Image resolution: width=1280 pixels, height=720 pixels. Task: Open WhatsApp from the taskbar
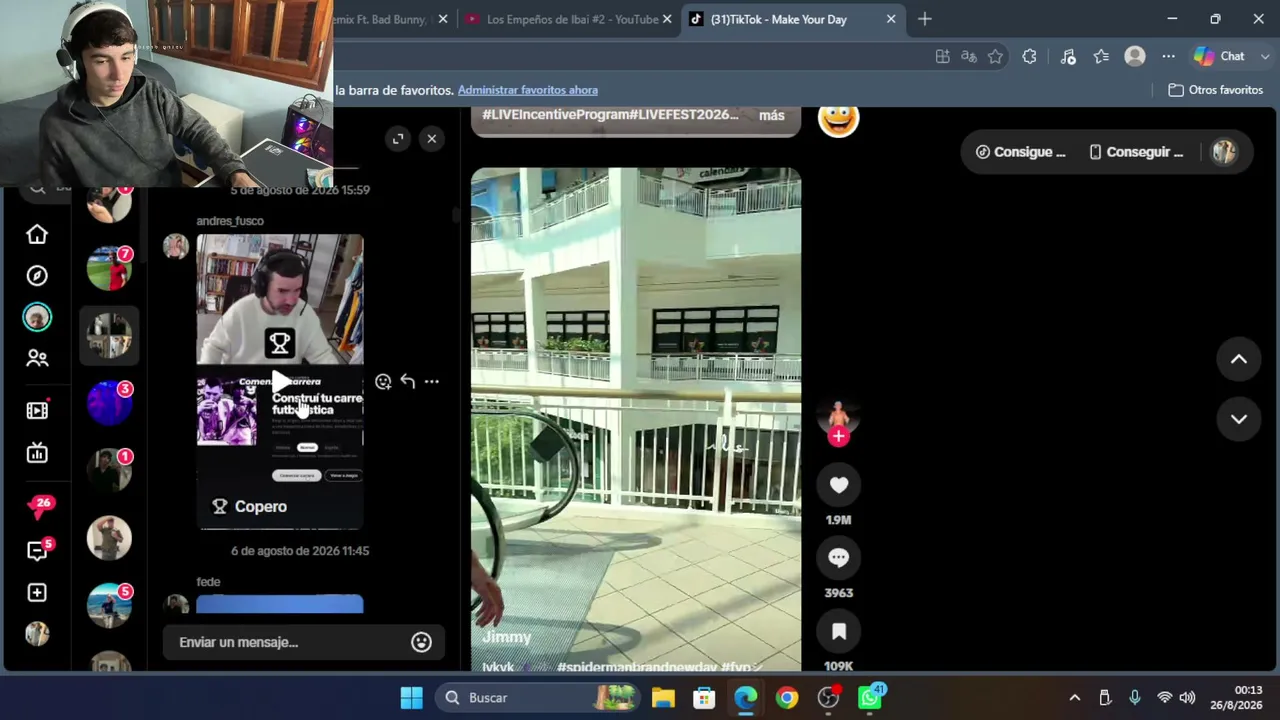pyautogui.click(x=870, y=698)
